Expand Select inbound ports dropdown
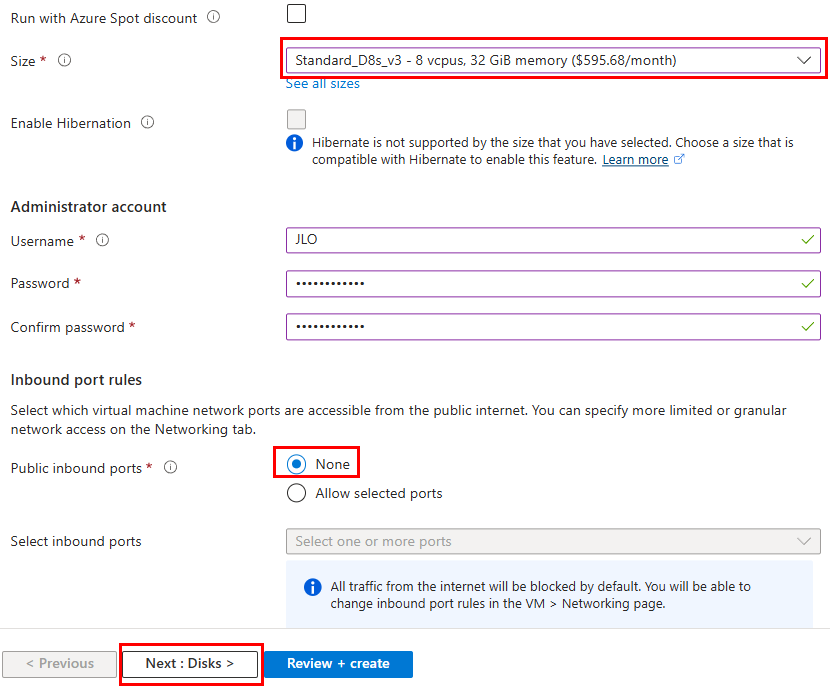Image resolution: width=830 pixels, height=690 pixels. tap(552, 541)
